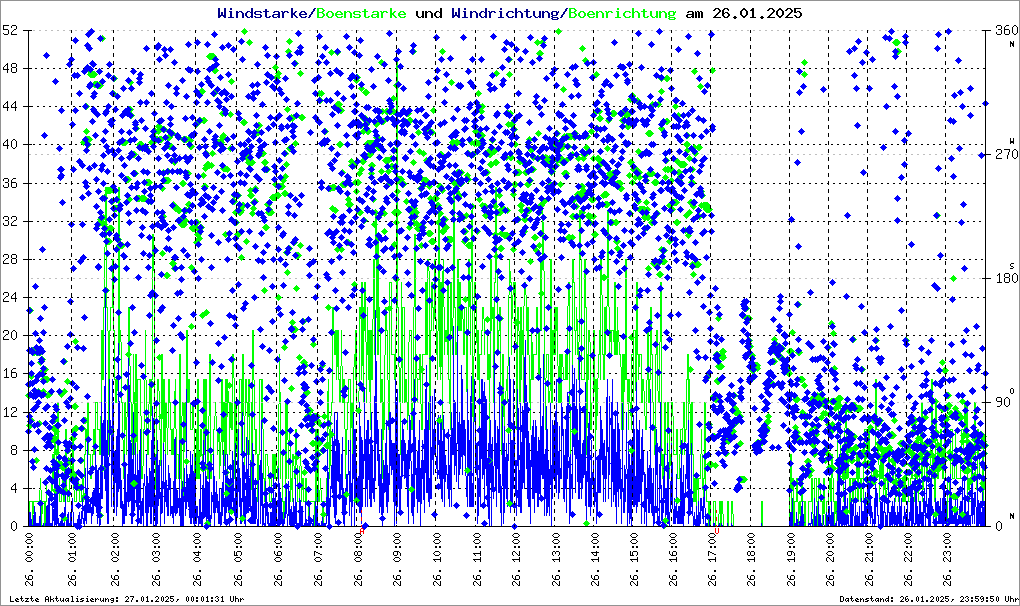1020x606 pixels.
Task: Click the blue "Windstarke" title word
Action: pyautogui.click(x=264, y=13)
